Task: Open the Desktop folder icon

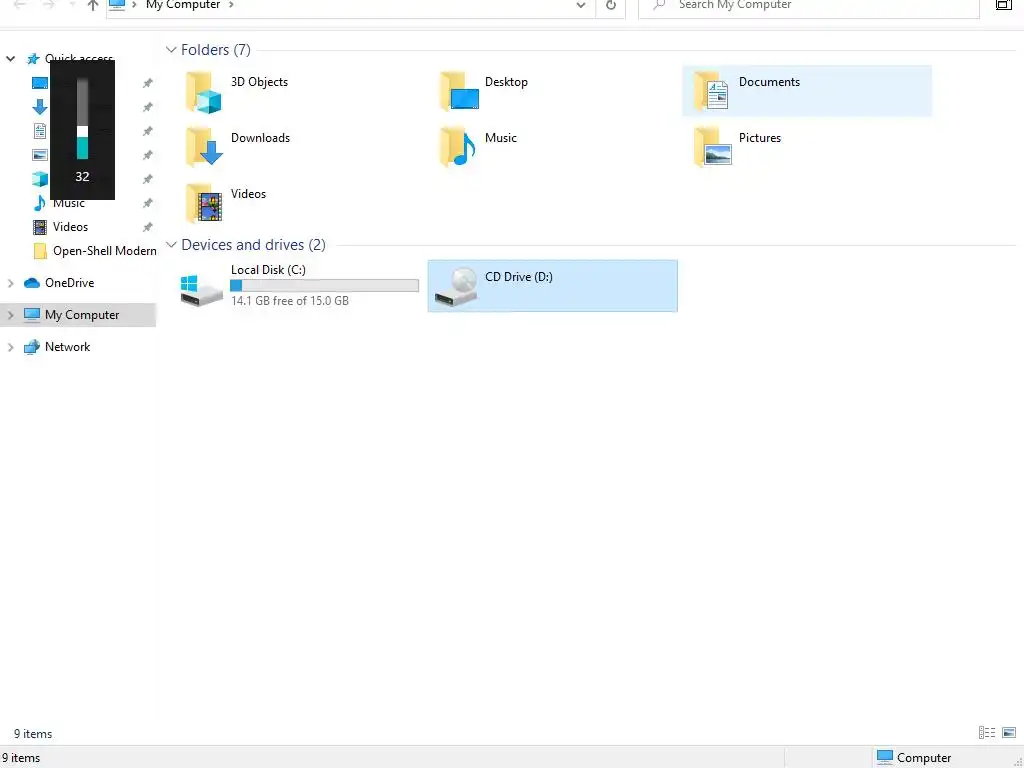Action: point(459,91)
